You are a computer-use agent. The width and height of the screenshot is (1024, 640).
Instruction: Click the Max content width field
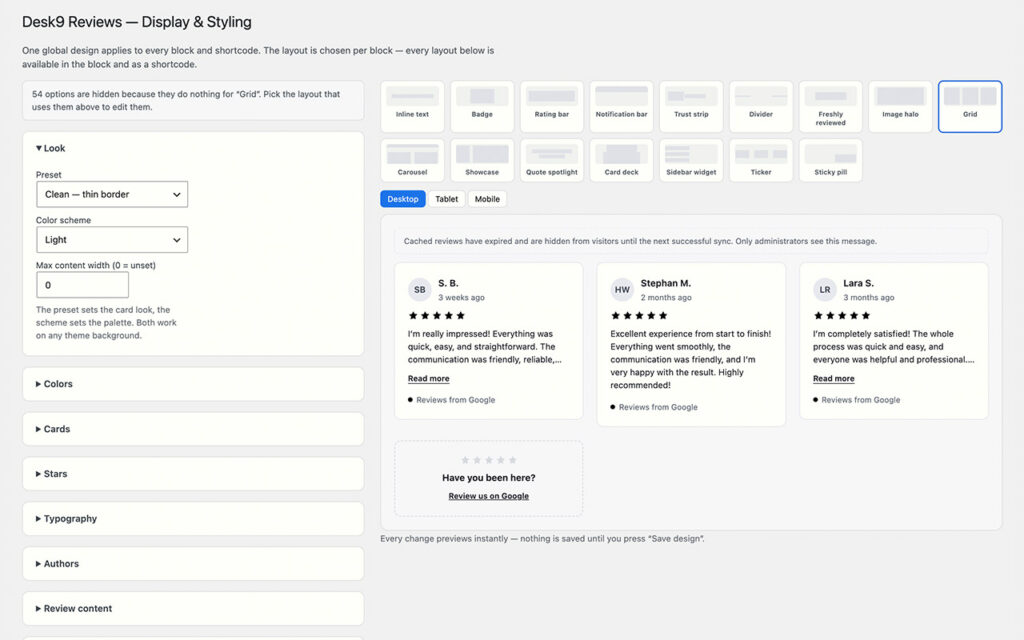(82, 285)
